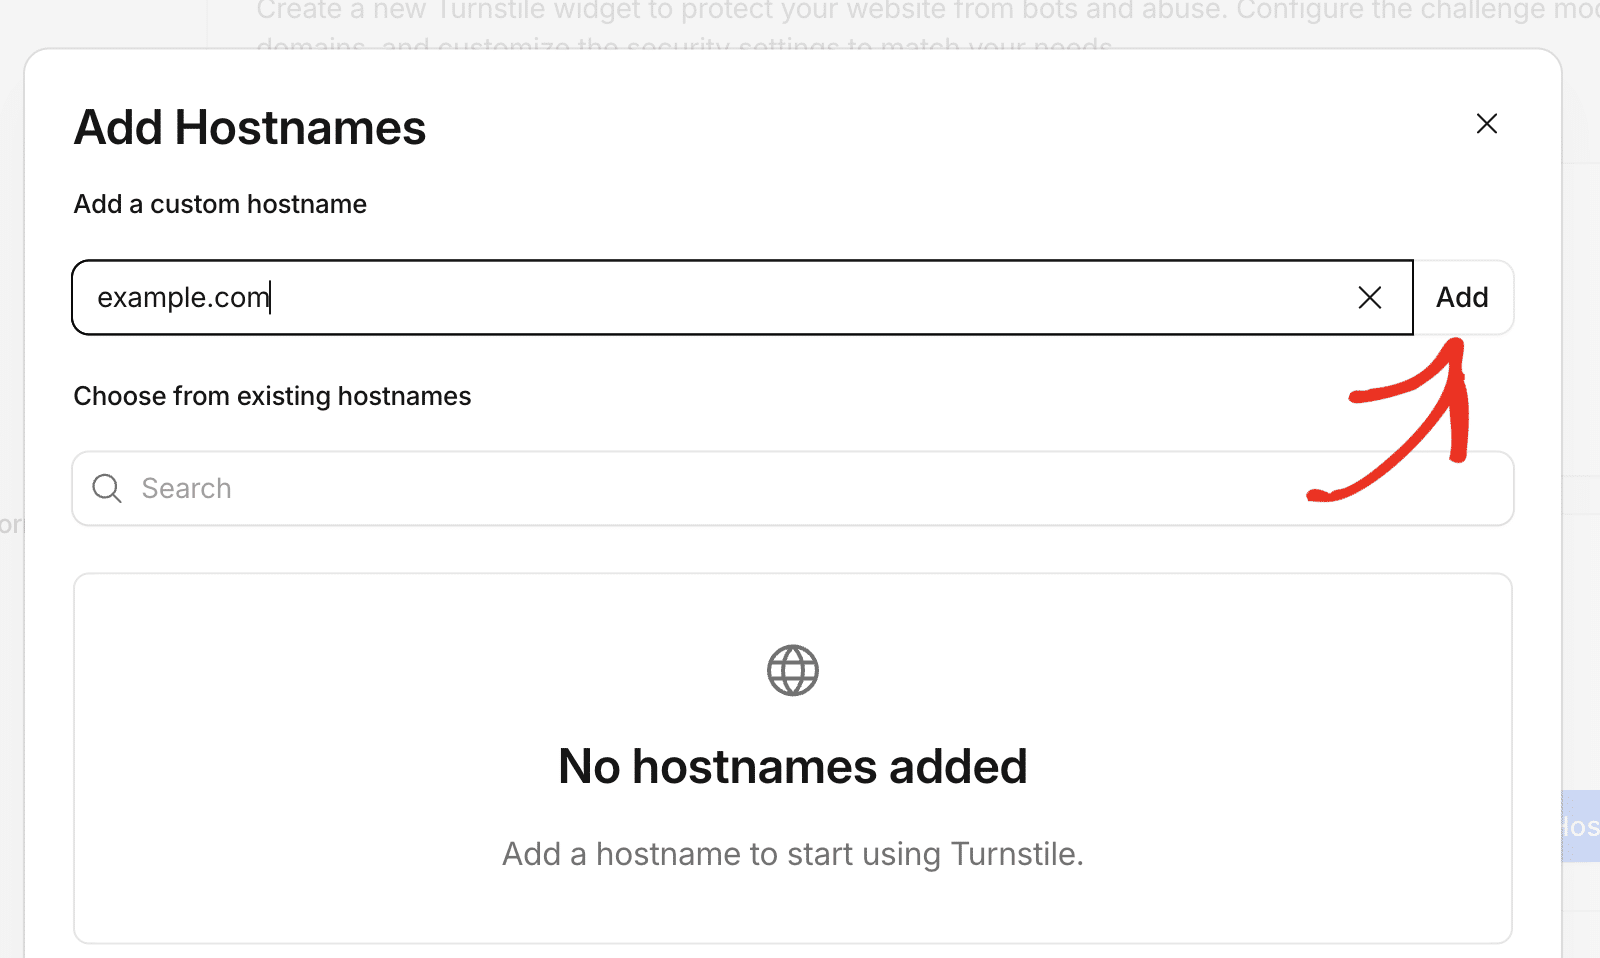Click 'Choose from existing hostnames' label
Screen dimensions: 1600x958
[272, 396]
